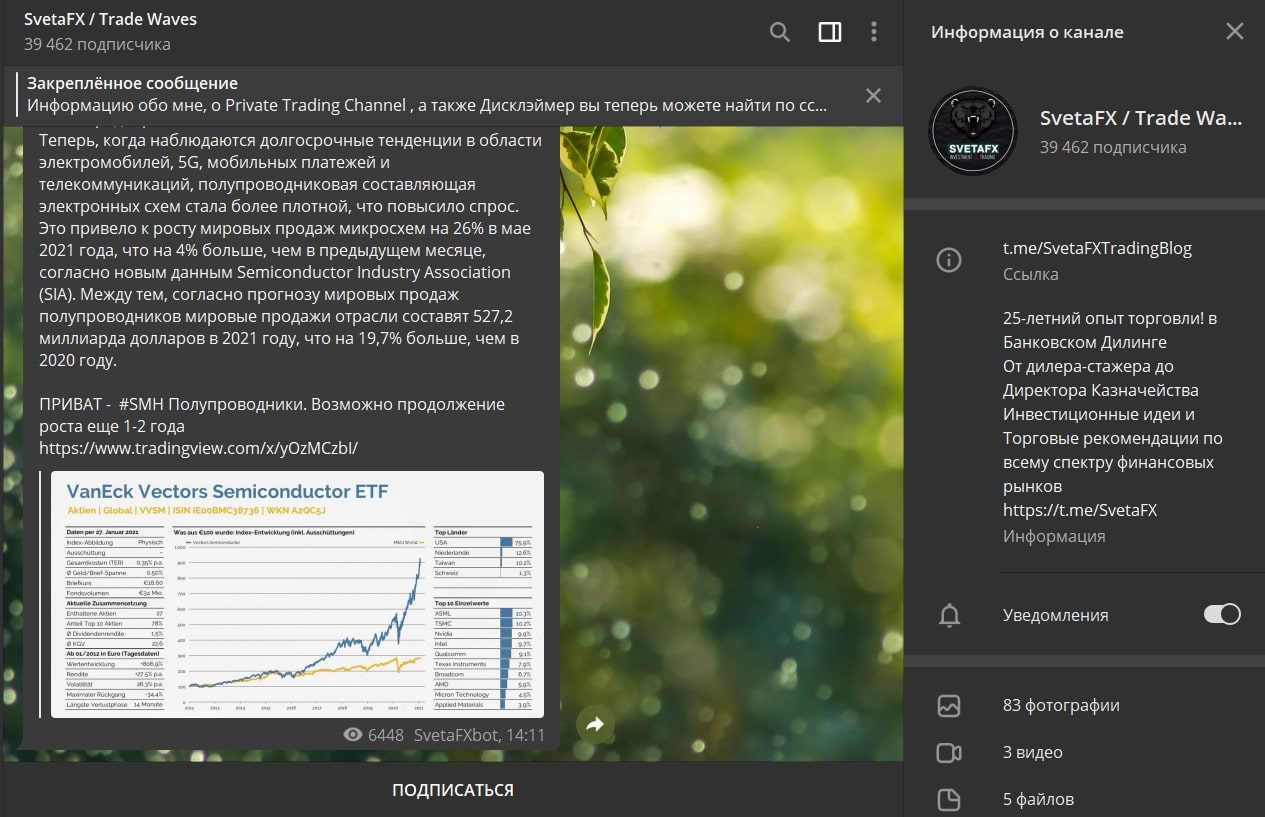Open the https://t.me/SvetaFX link
Viewport: 1265px width, 817px height.
1080,510
